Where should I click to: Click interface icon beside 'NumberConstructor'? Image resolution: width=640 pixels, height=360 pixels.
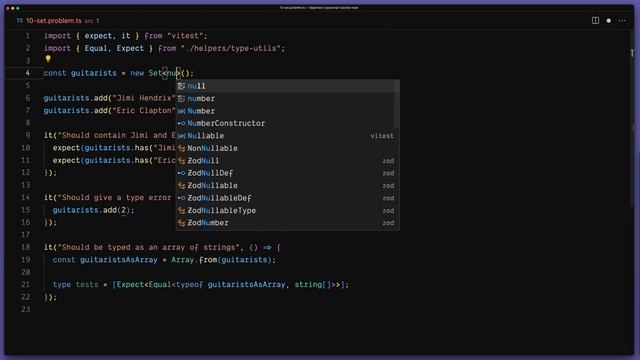[x=182, y=123]
